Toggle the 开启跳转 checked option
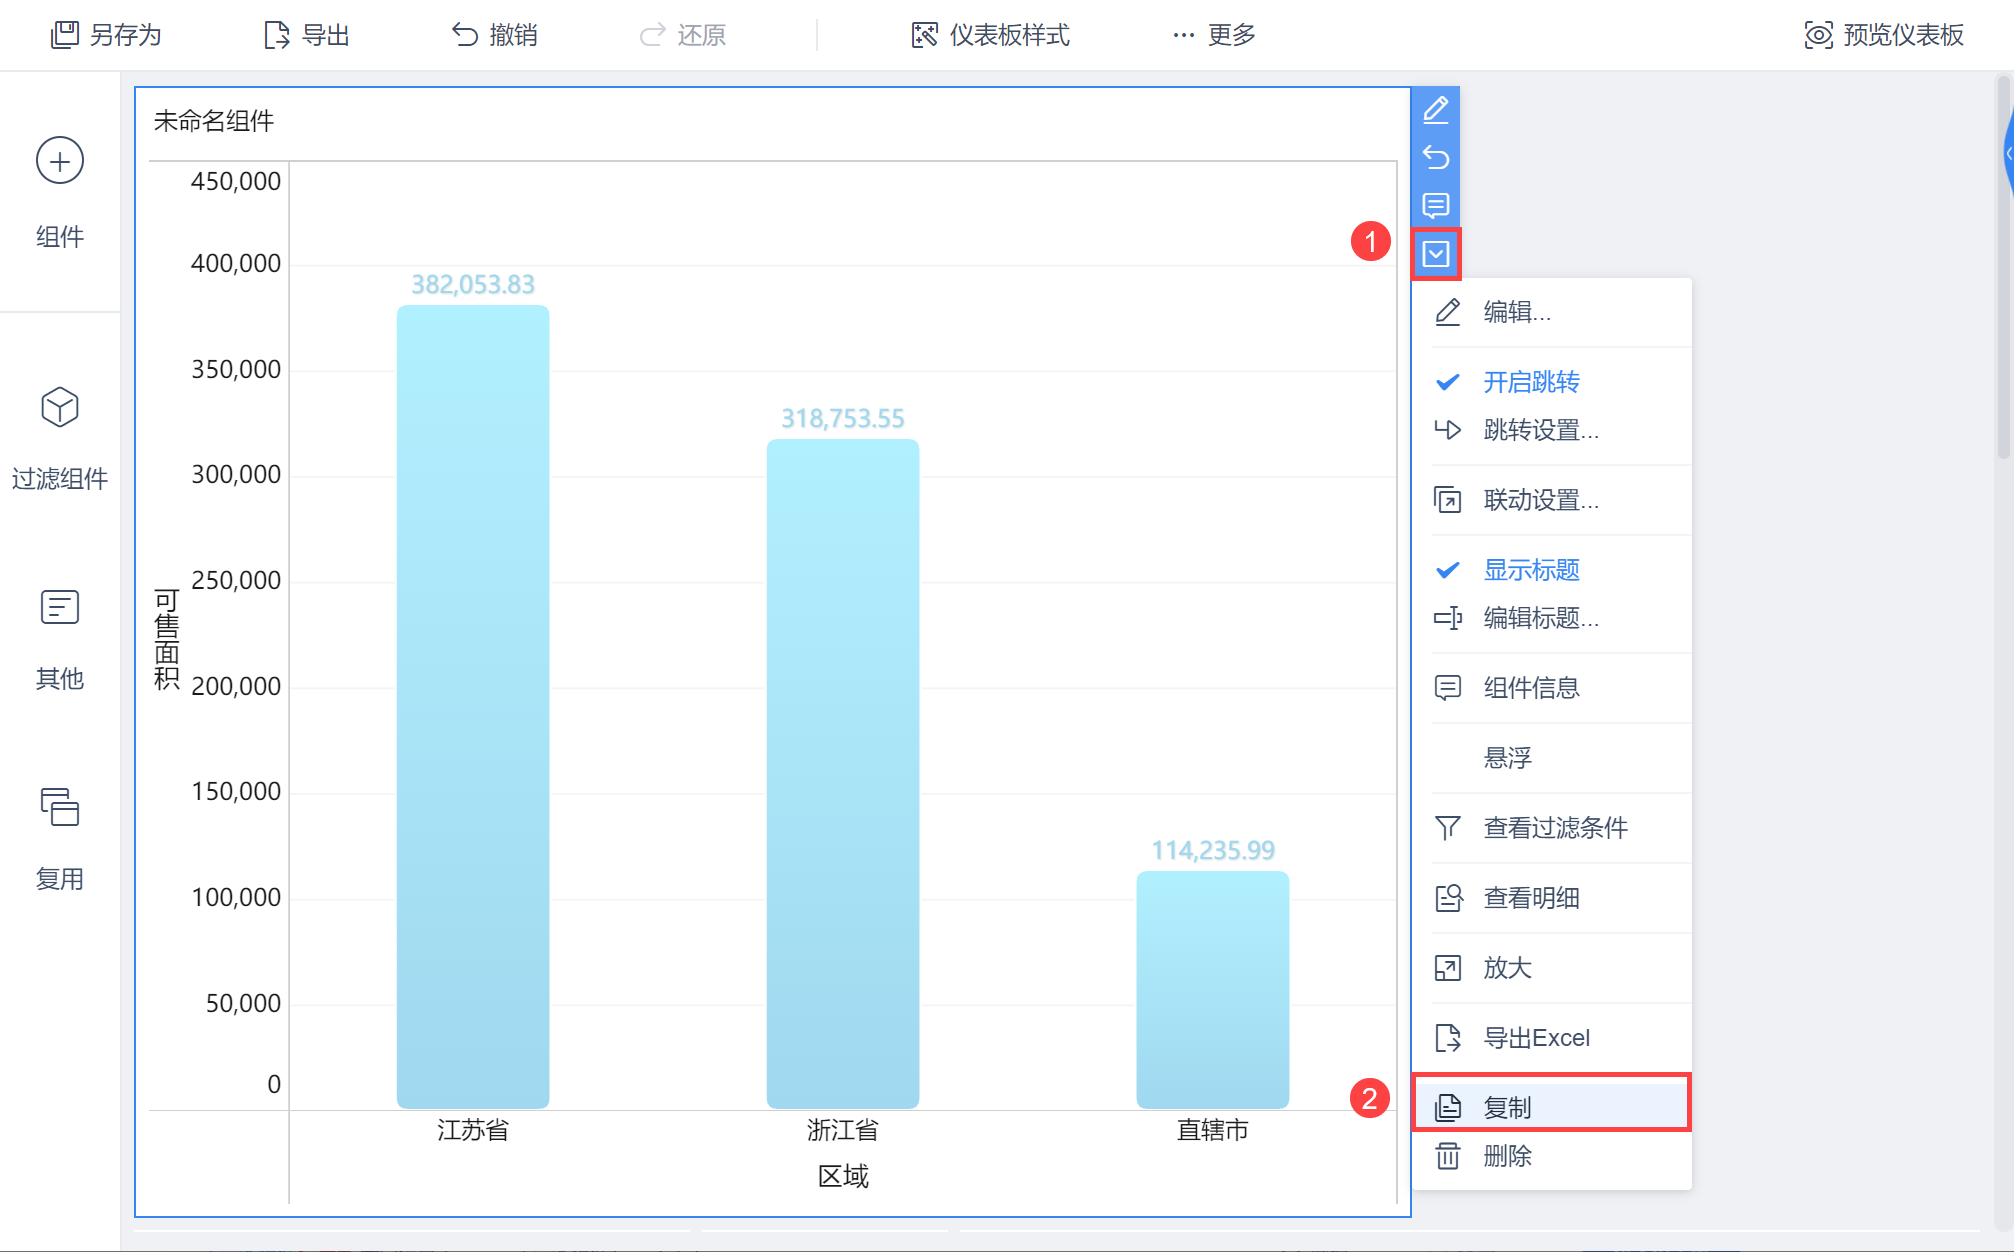This screenshot has width=2014, height=1252. (1530, 382)
